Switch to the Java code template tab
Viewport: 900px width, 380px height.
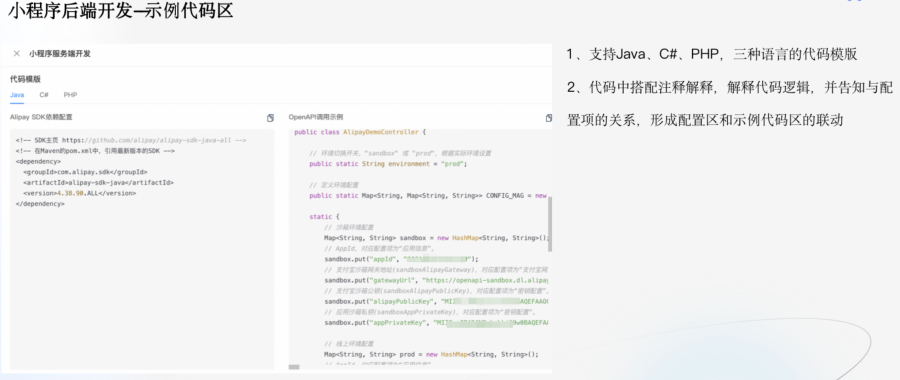click(17, 95)
